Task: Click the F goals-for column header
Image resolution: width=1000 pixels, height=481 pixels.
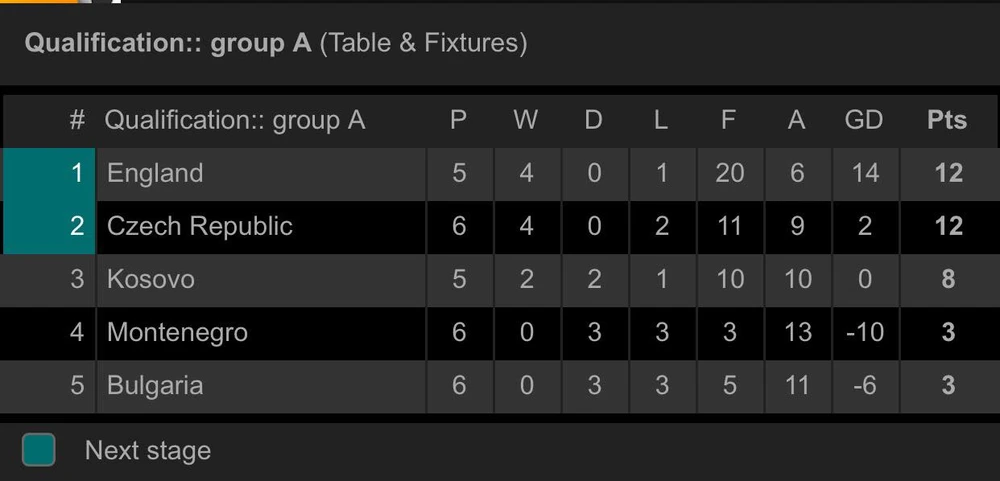Action: click(728, 120)
